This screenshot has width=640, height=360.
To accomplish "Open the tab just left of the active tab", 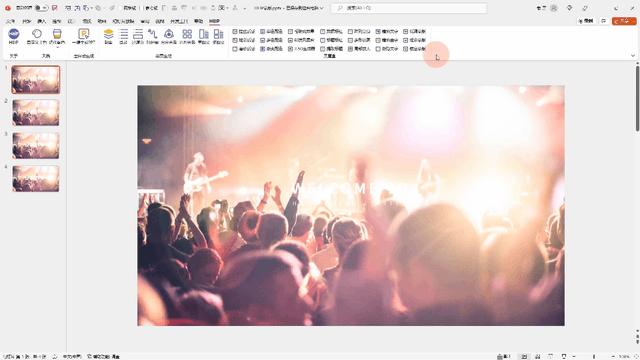I will [198, 21].
